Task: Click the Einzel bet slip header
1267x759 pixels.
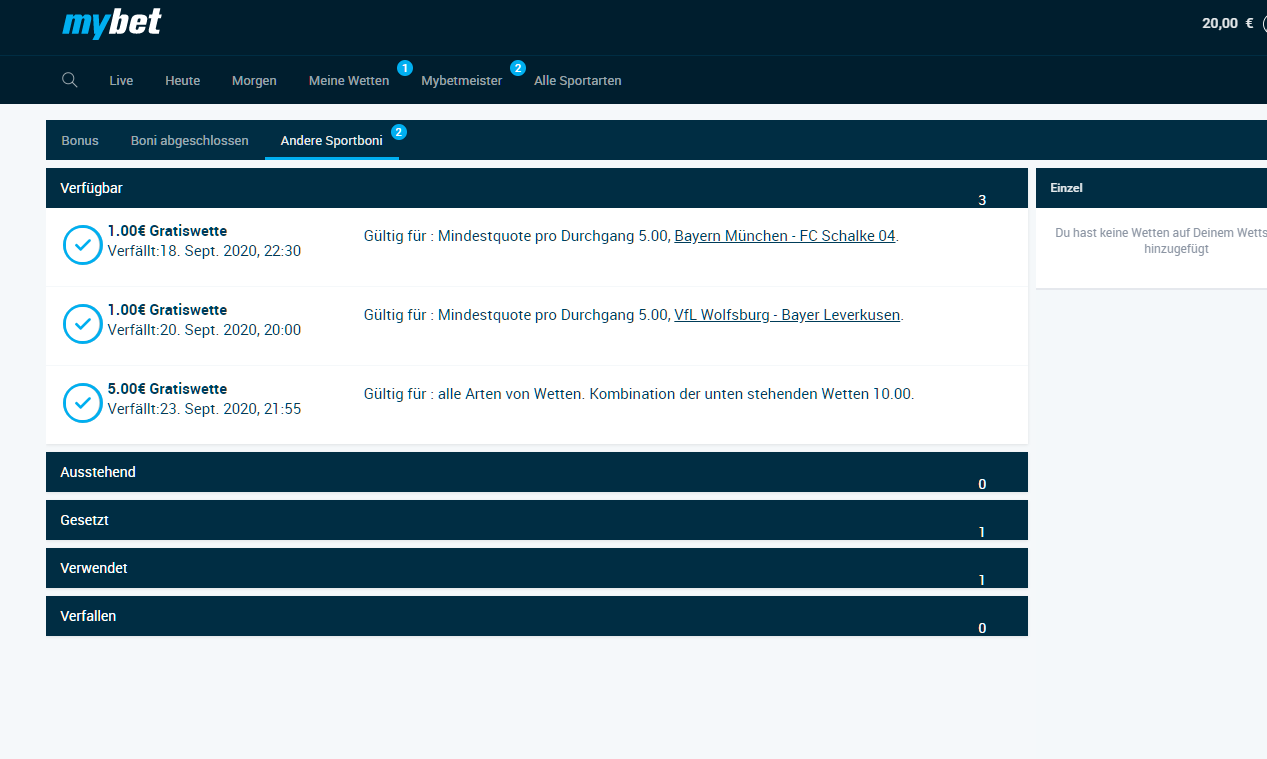Action: [1151, 188]
